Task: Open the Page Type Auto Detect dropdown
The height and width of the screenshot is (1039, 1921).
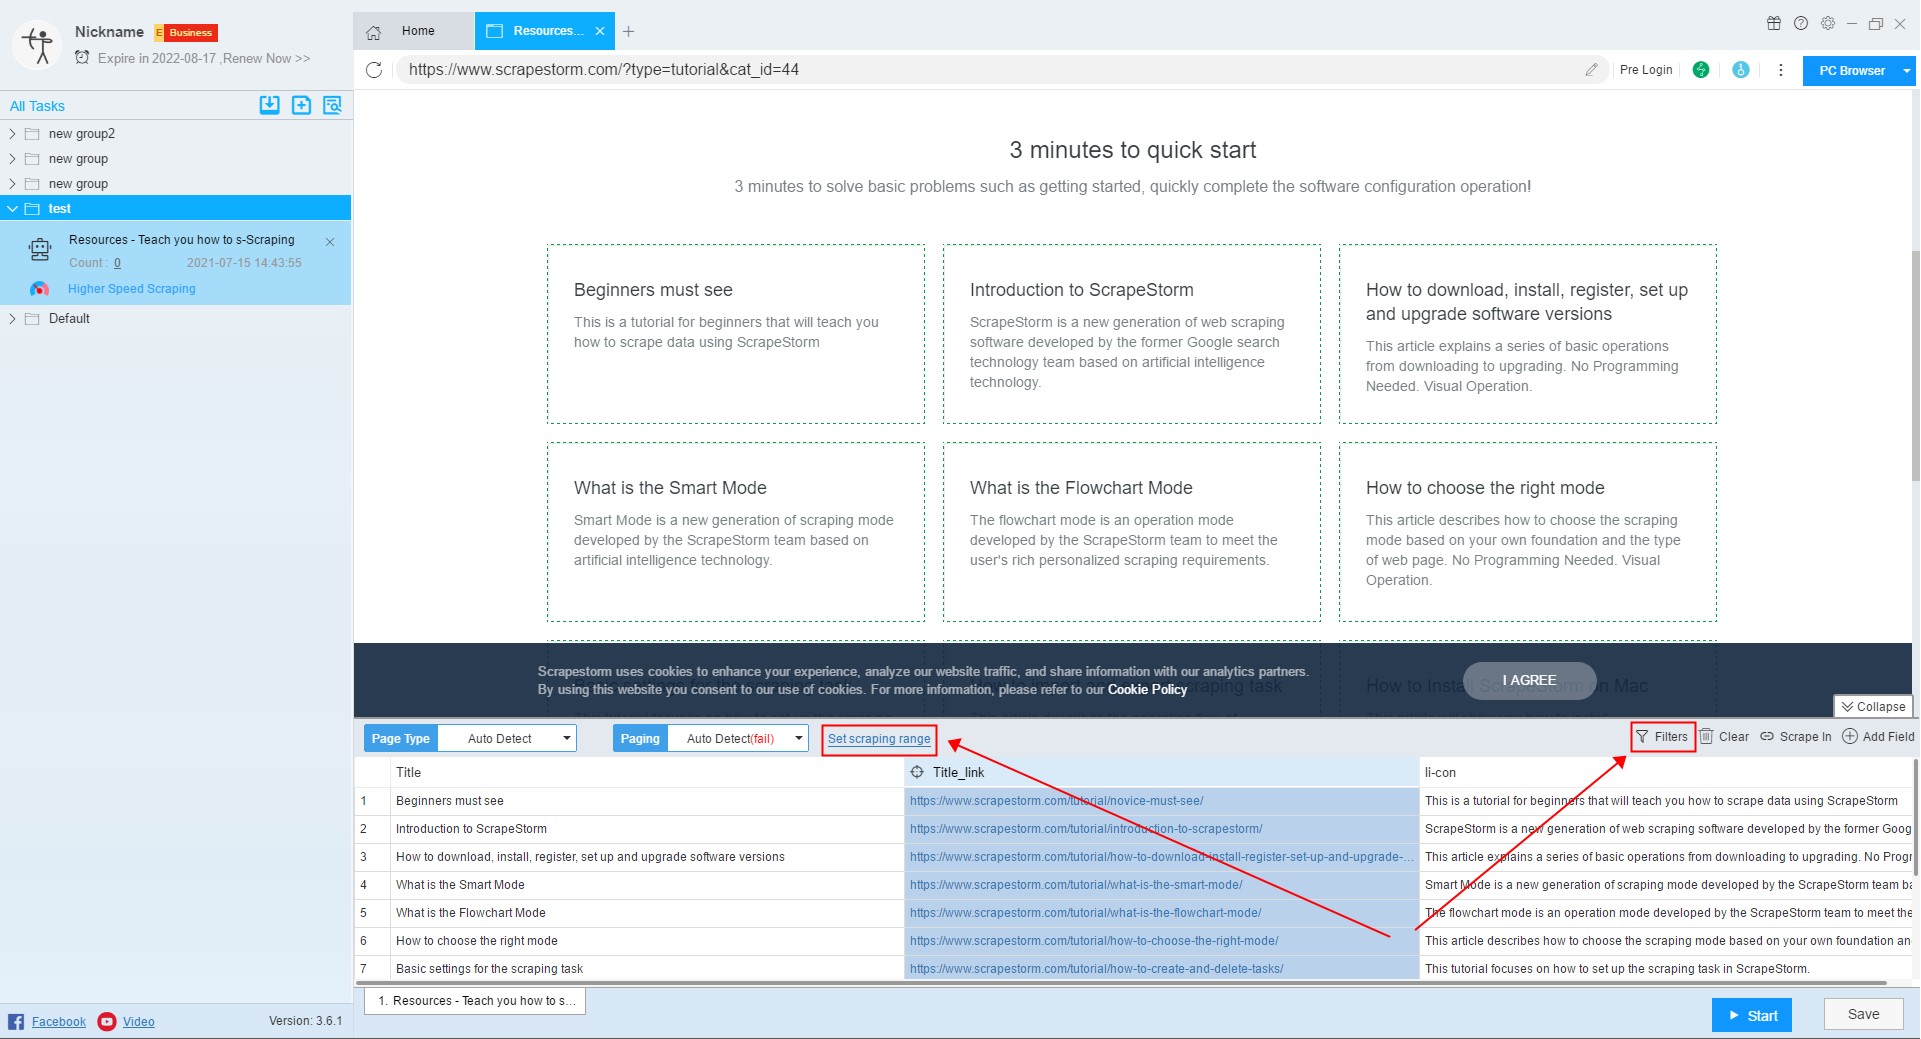Action: (x=507, y=739)
